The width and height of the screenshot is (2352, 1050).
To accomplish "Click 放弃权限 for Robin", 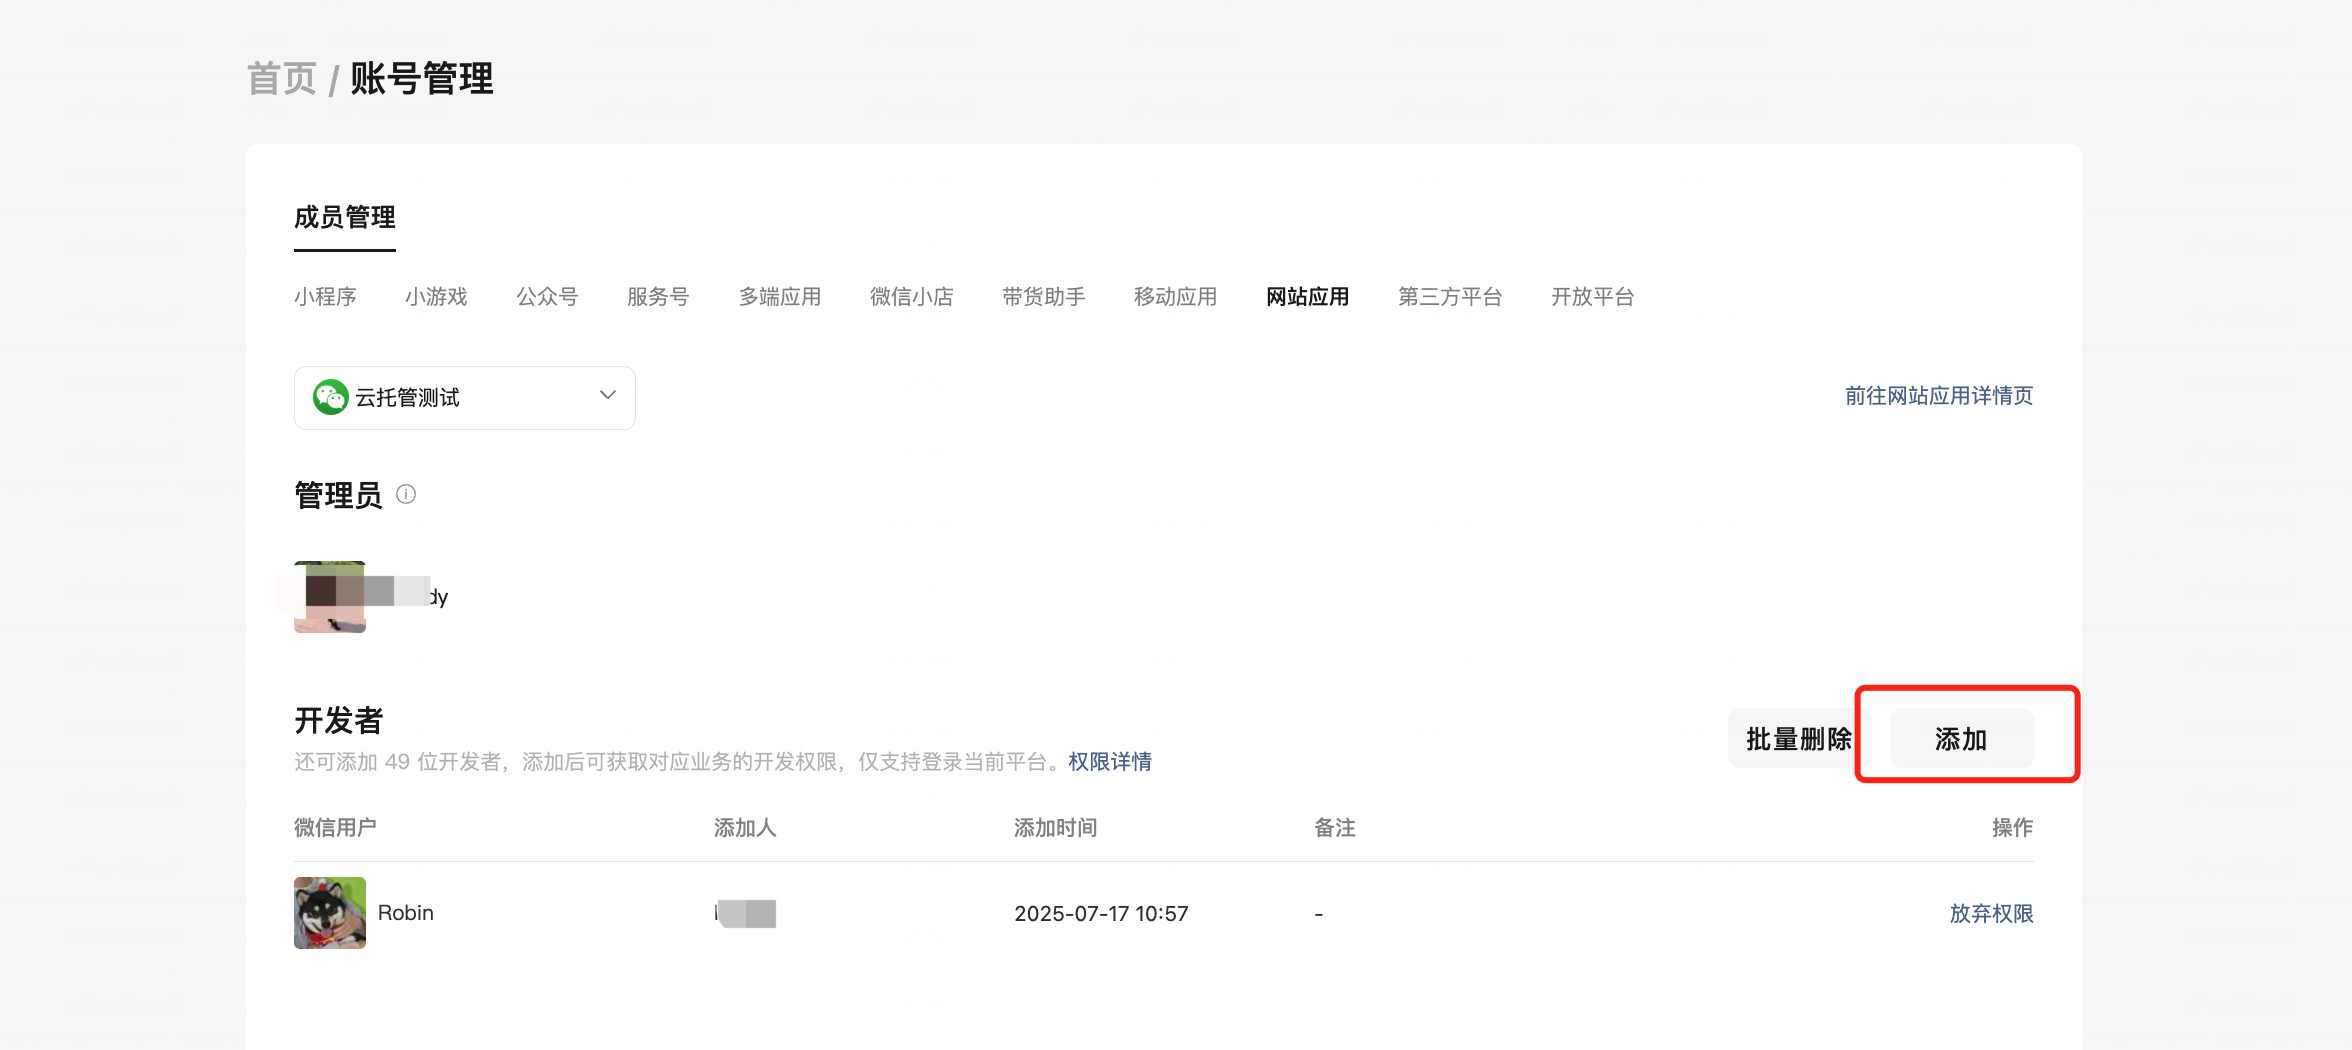I will click(1991, 913).
